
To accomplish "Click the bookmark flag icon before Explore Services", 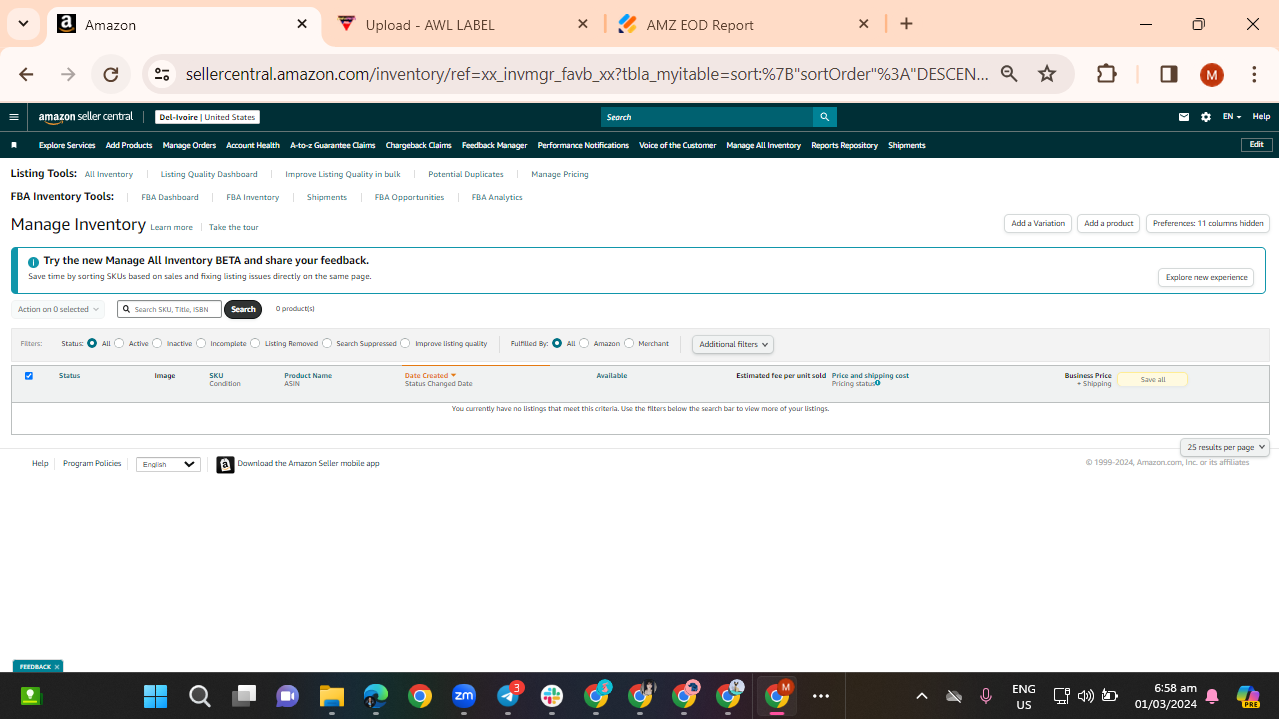I will coord(14,145).
